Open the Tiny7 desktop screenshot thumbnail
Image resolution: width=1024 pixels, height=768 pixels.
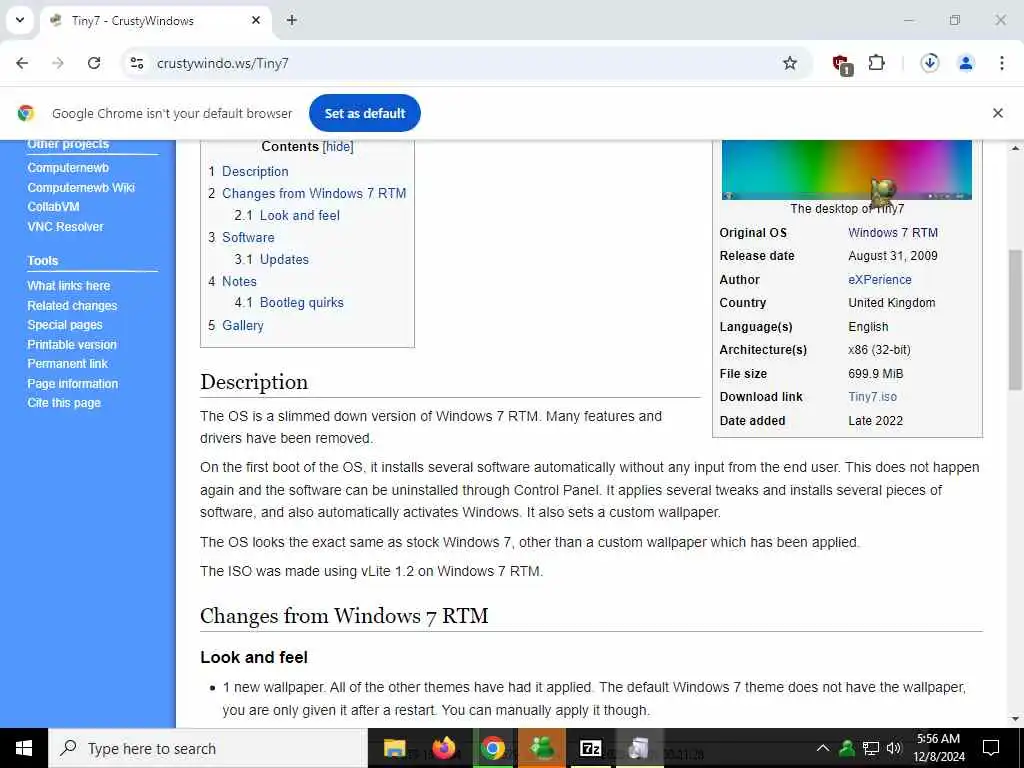(846, 170)
